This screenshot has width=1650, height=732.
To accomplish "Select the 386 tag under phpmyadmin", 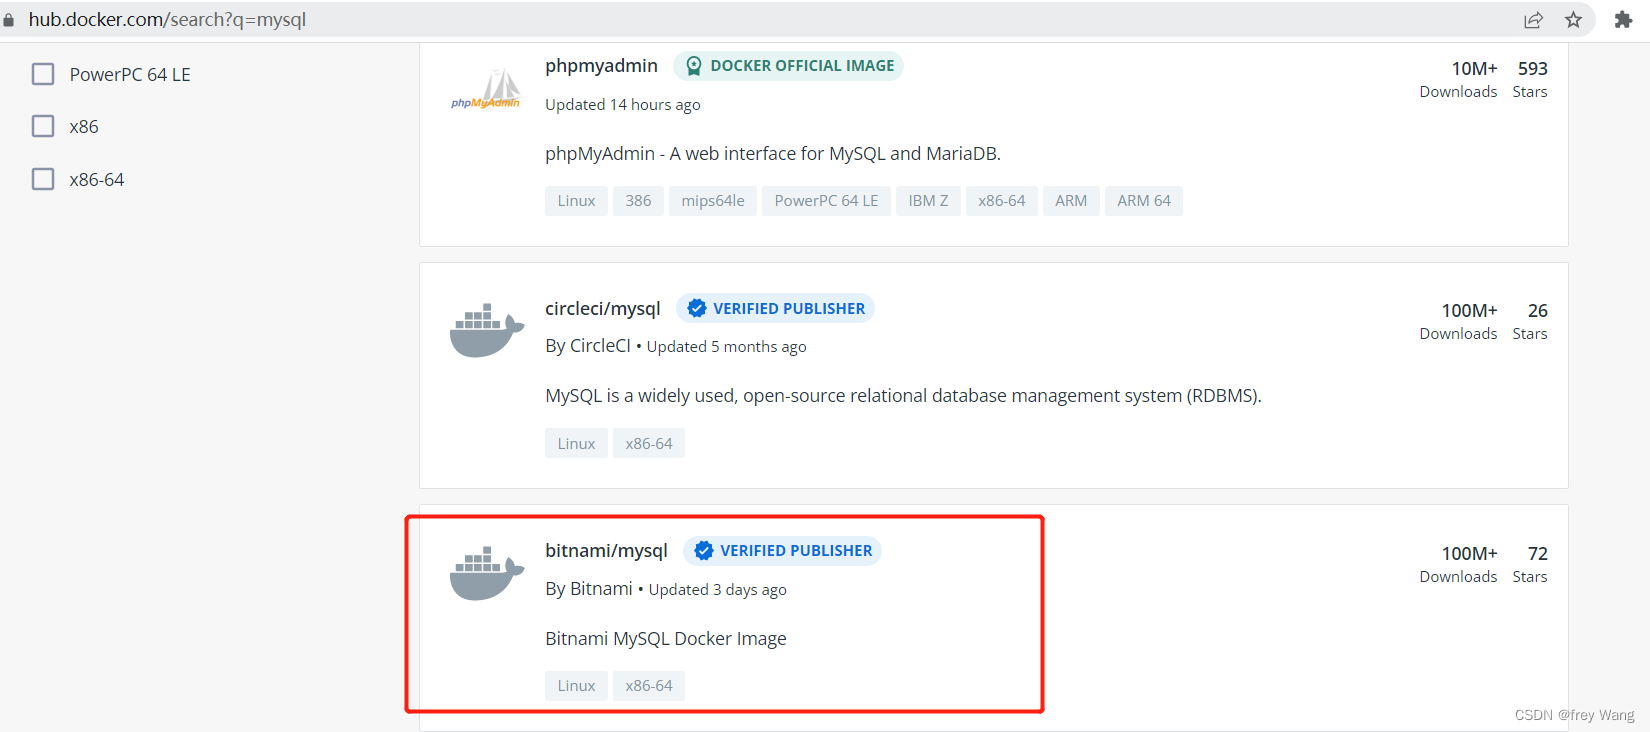I will 638,201.
